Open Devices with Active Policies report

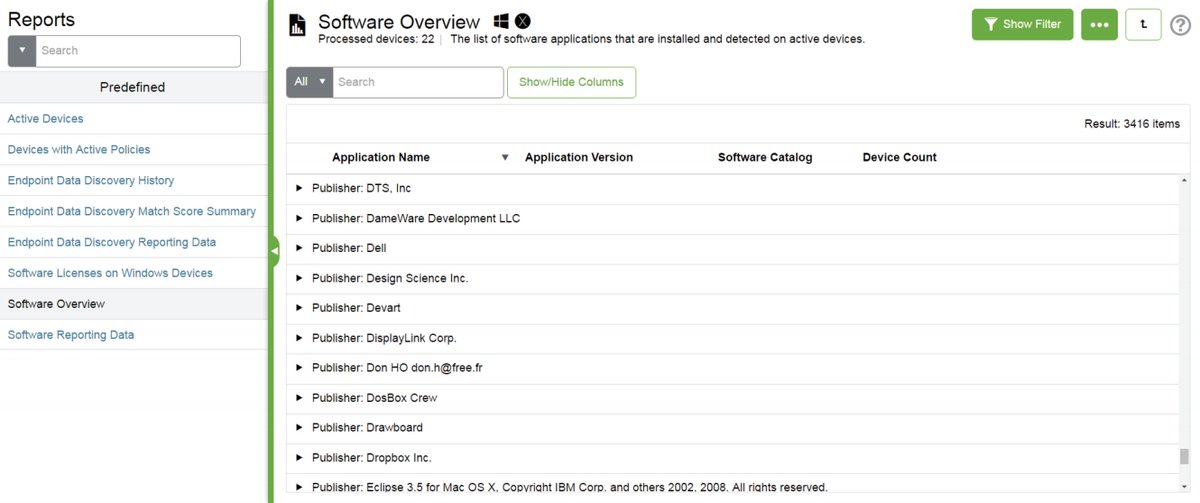(x=79, y=150)
